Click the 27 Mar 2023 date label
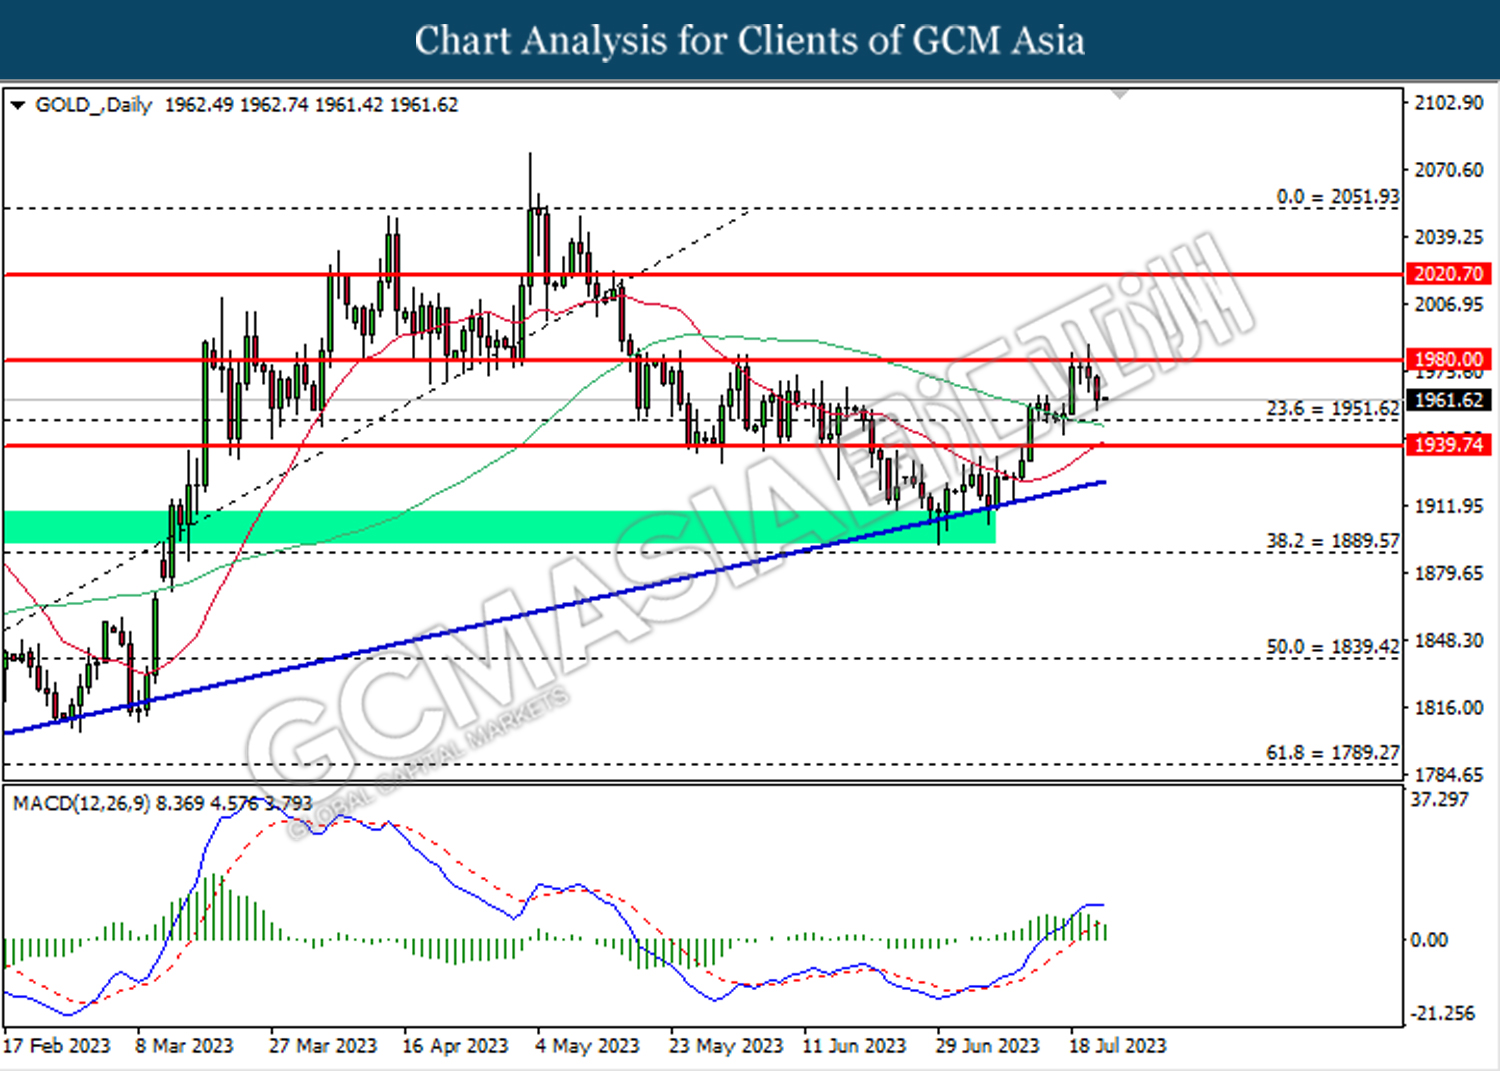This screenshot has width=1500, height=1071. (x=323, y=1046)
